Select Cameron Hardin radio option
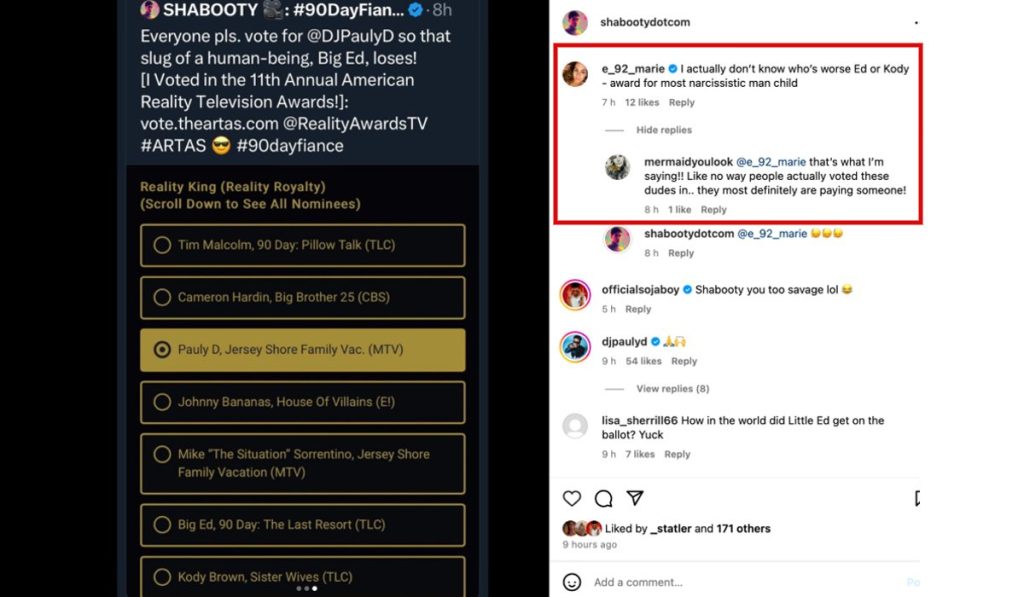Viewport: 1024px width, 597px height. pos(162,297)
